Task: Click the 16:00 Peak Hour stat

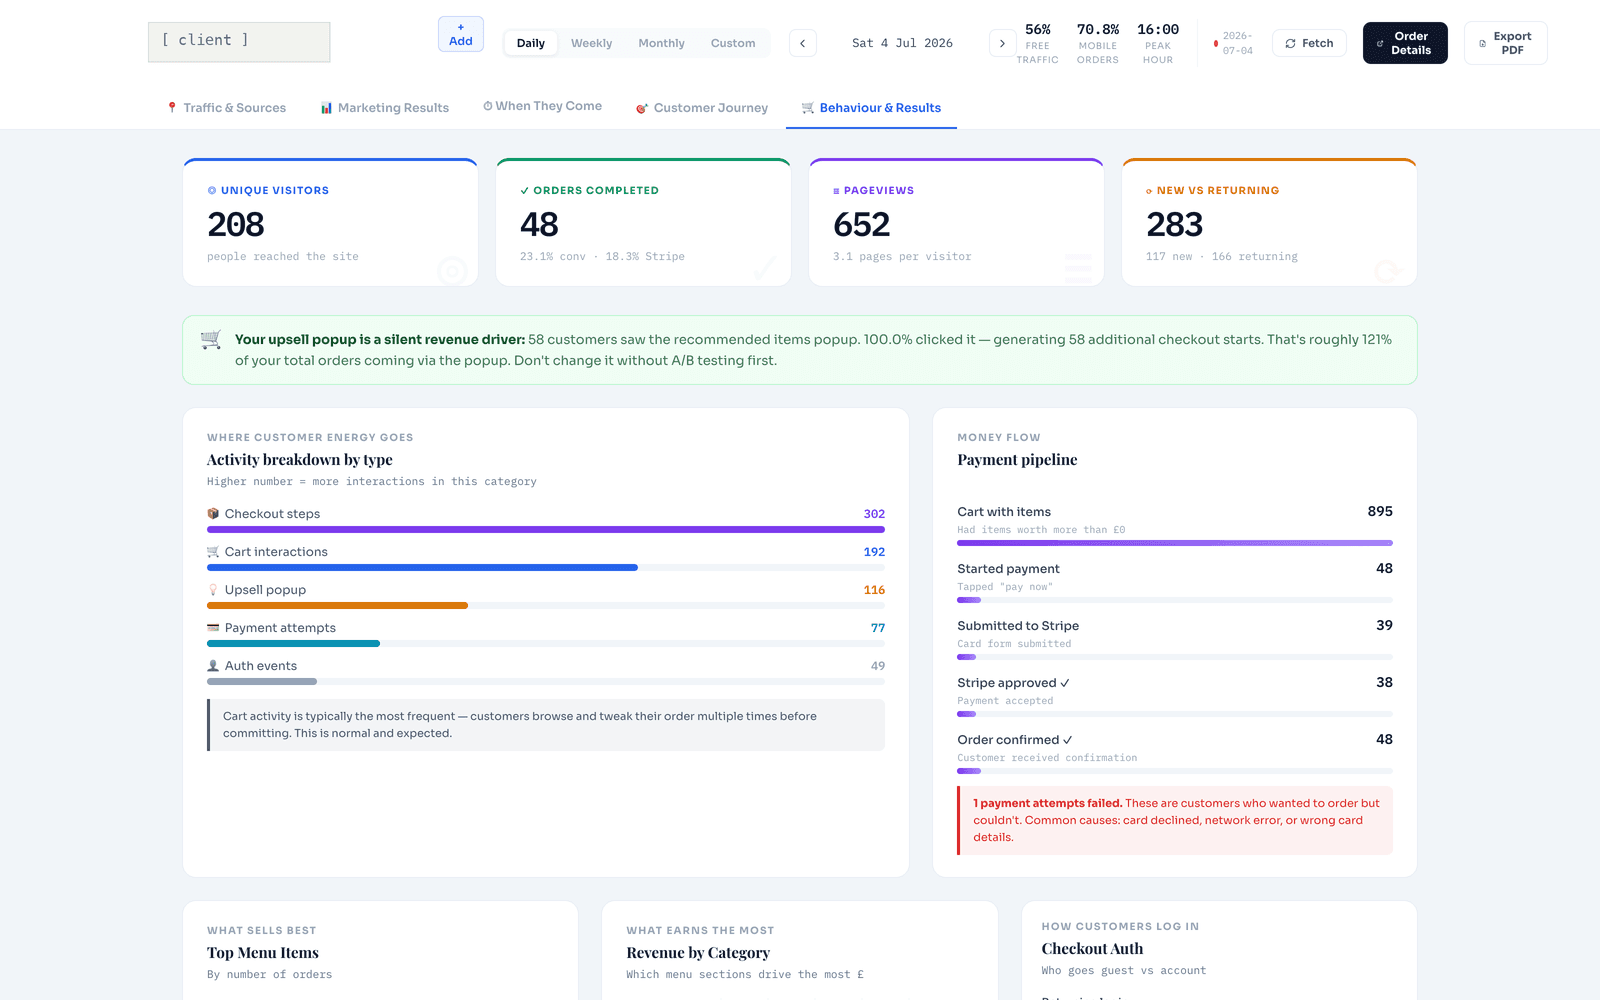Action: [x=1158, y=43]
